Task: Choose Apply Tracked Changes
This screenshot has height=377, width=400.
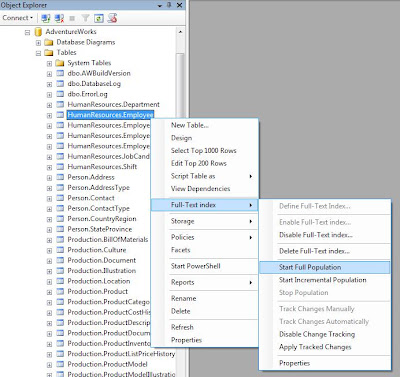Action: (325, 347)
